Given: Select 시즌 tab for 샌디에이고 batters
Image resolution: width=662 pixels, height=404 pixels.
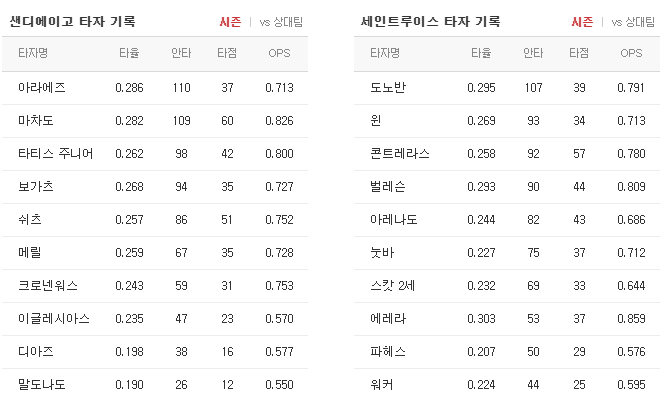Looking at the screenshot, I should (x=230, y=22).
